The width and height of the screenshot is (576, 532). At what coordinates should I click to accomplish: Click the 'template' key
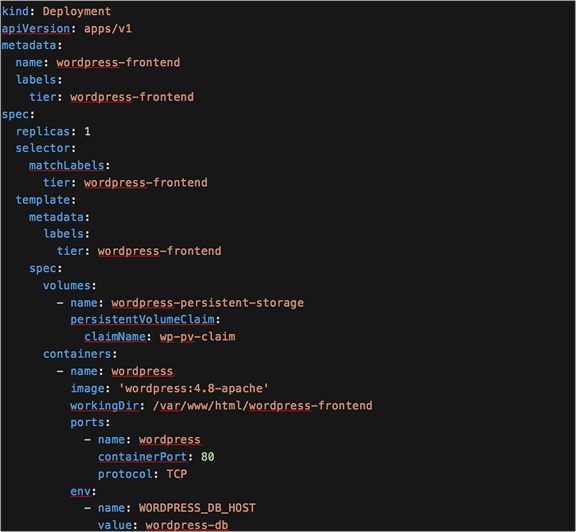tap(43, 200)
